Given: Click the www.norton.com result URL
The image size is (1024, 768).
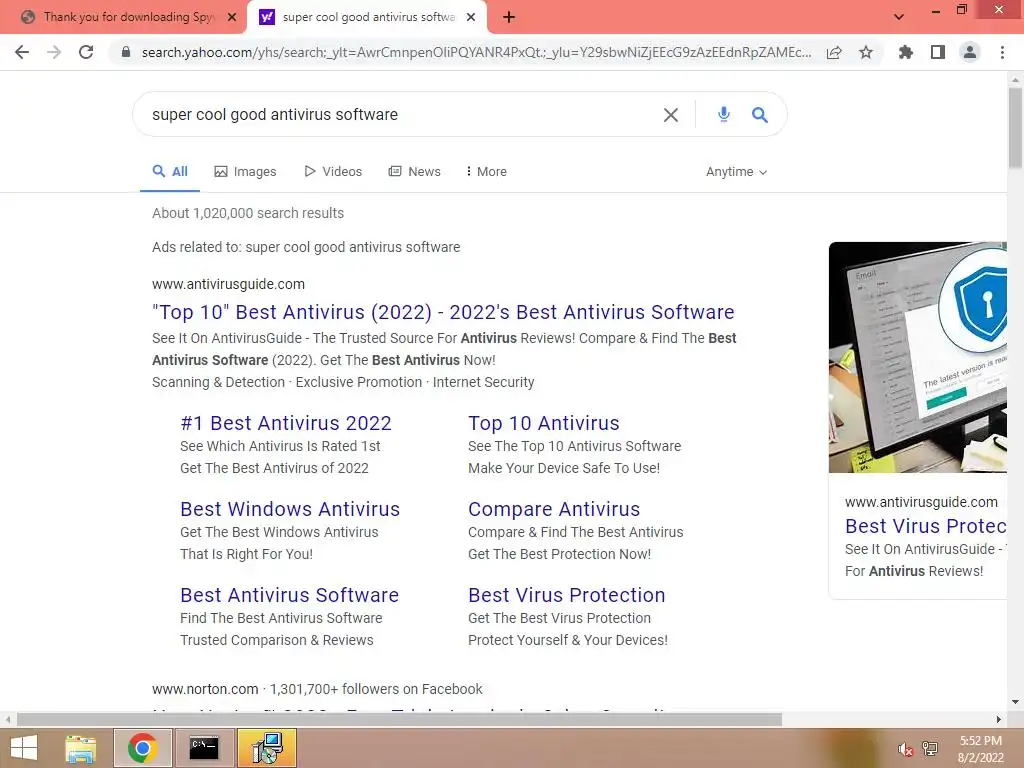Looking at the screenshot, I should point(205,689).
